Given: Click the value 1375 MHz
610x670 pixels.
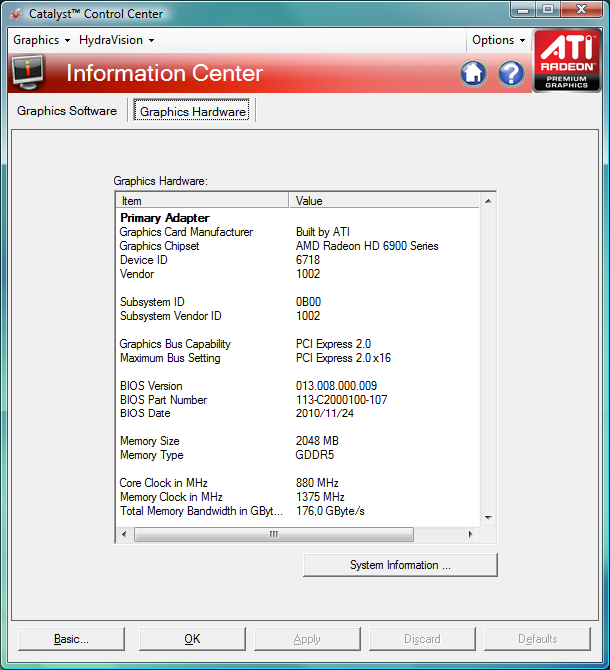Looking at the screenshot, I should coord(320,497).
